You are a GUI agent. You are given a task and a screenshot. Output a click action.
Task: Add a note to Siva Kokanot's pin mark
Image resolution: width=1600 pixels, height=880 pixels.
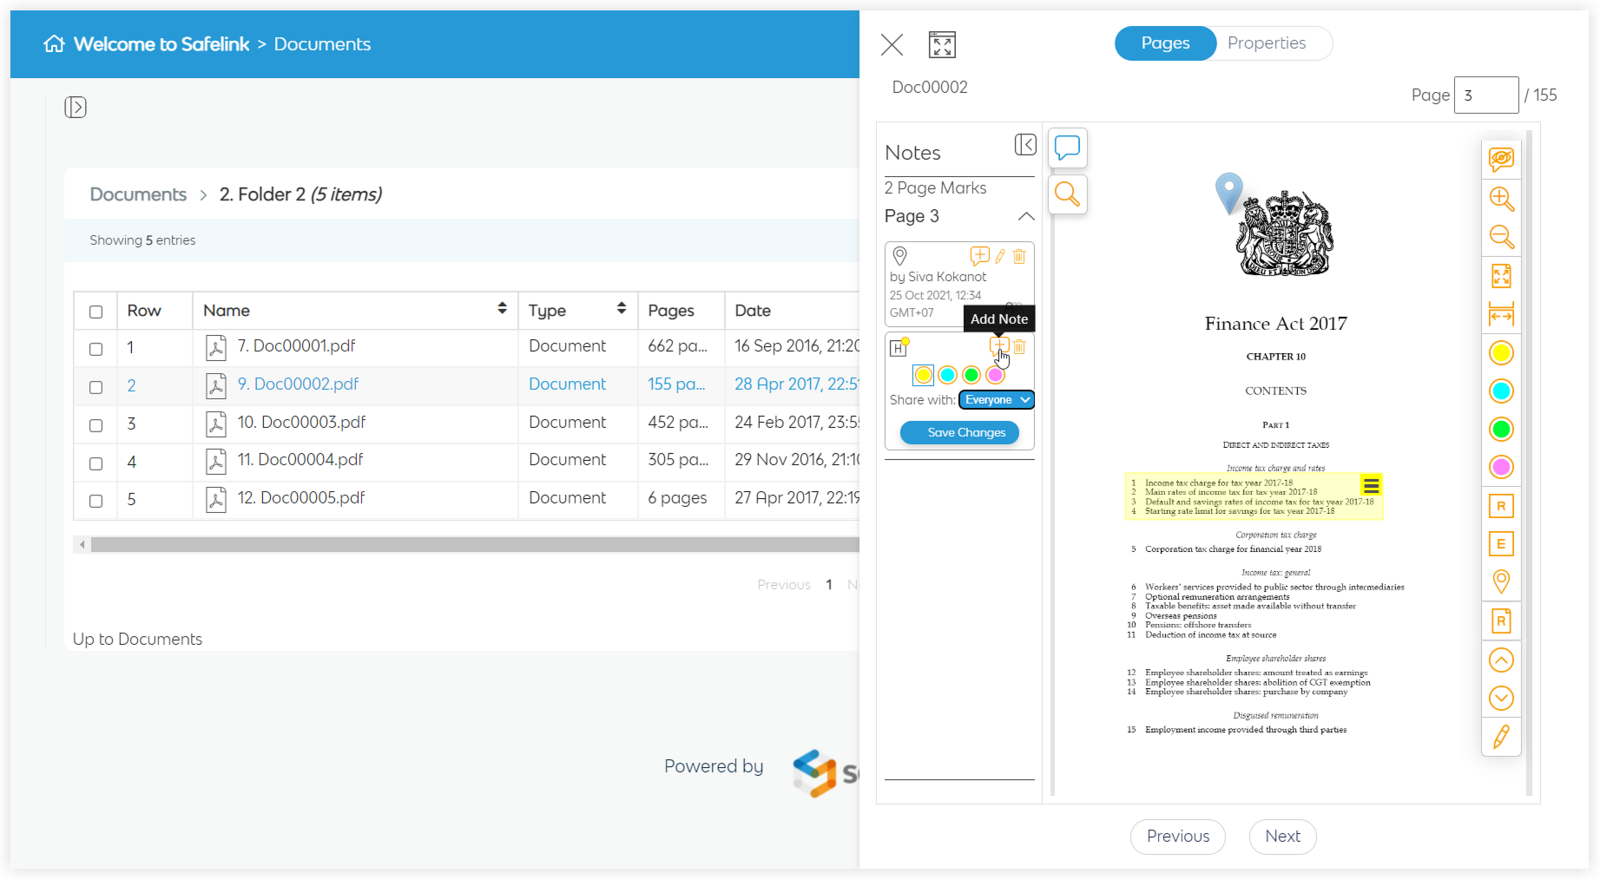[979, 257]
